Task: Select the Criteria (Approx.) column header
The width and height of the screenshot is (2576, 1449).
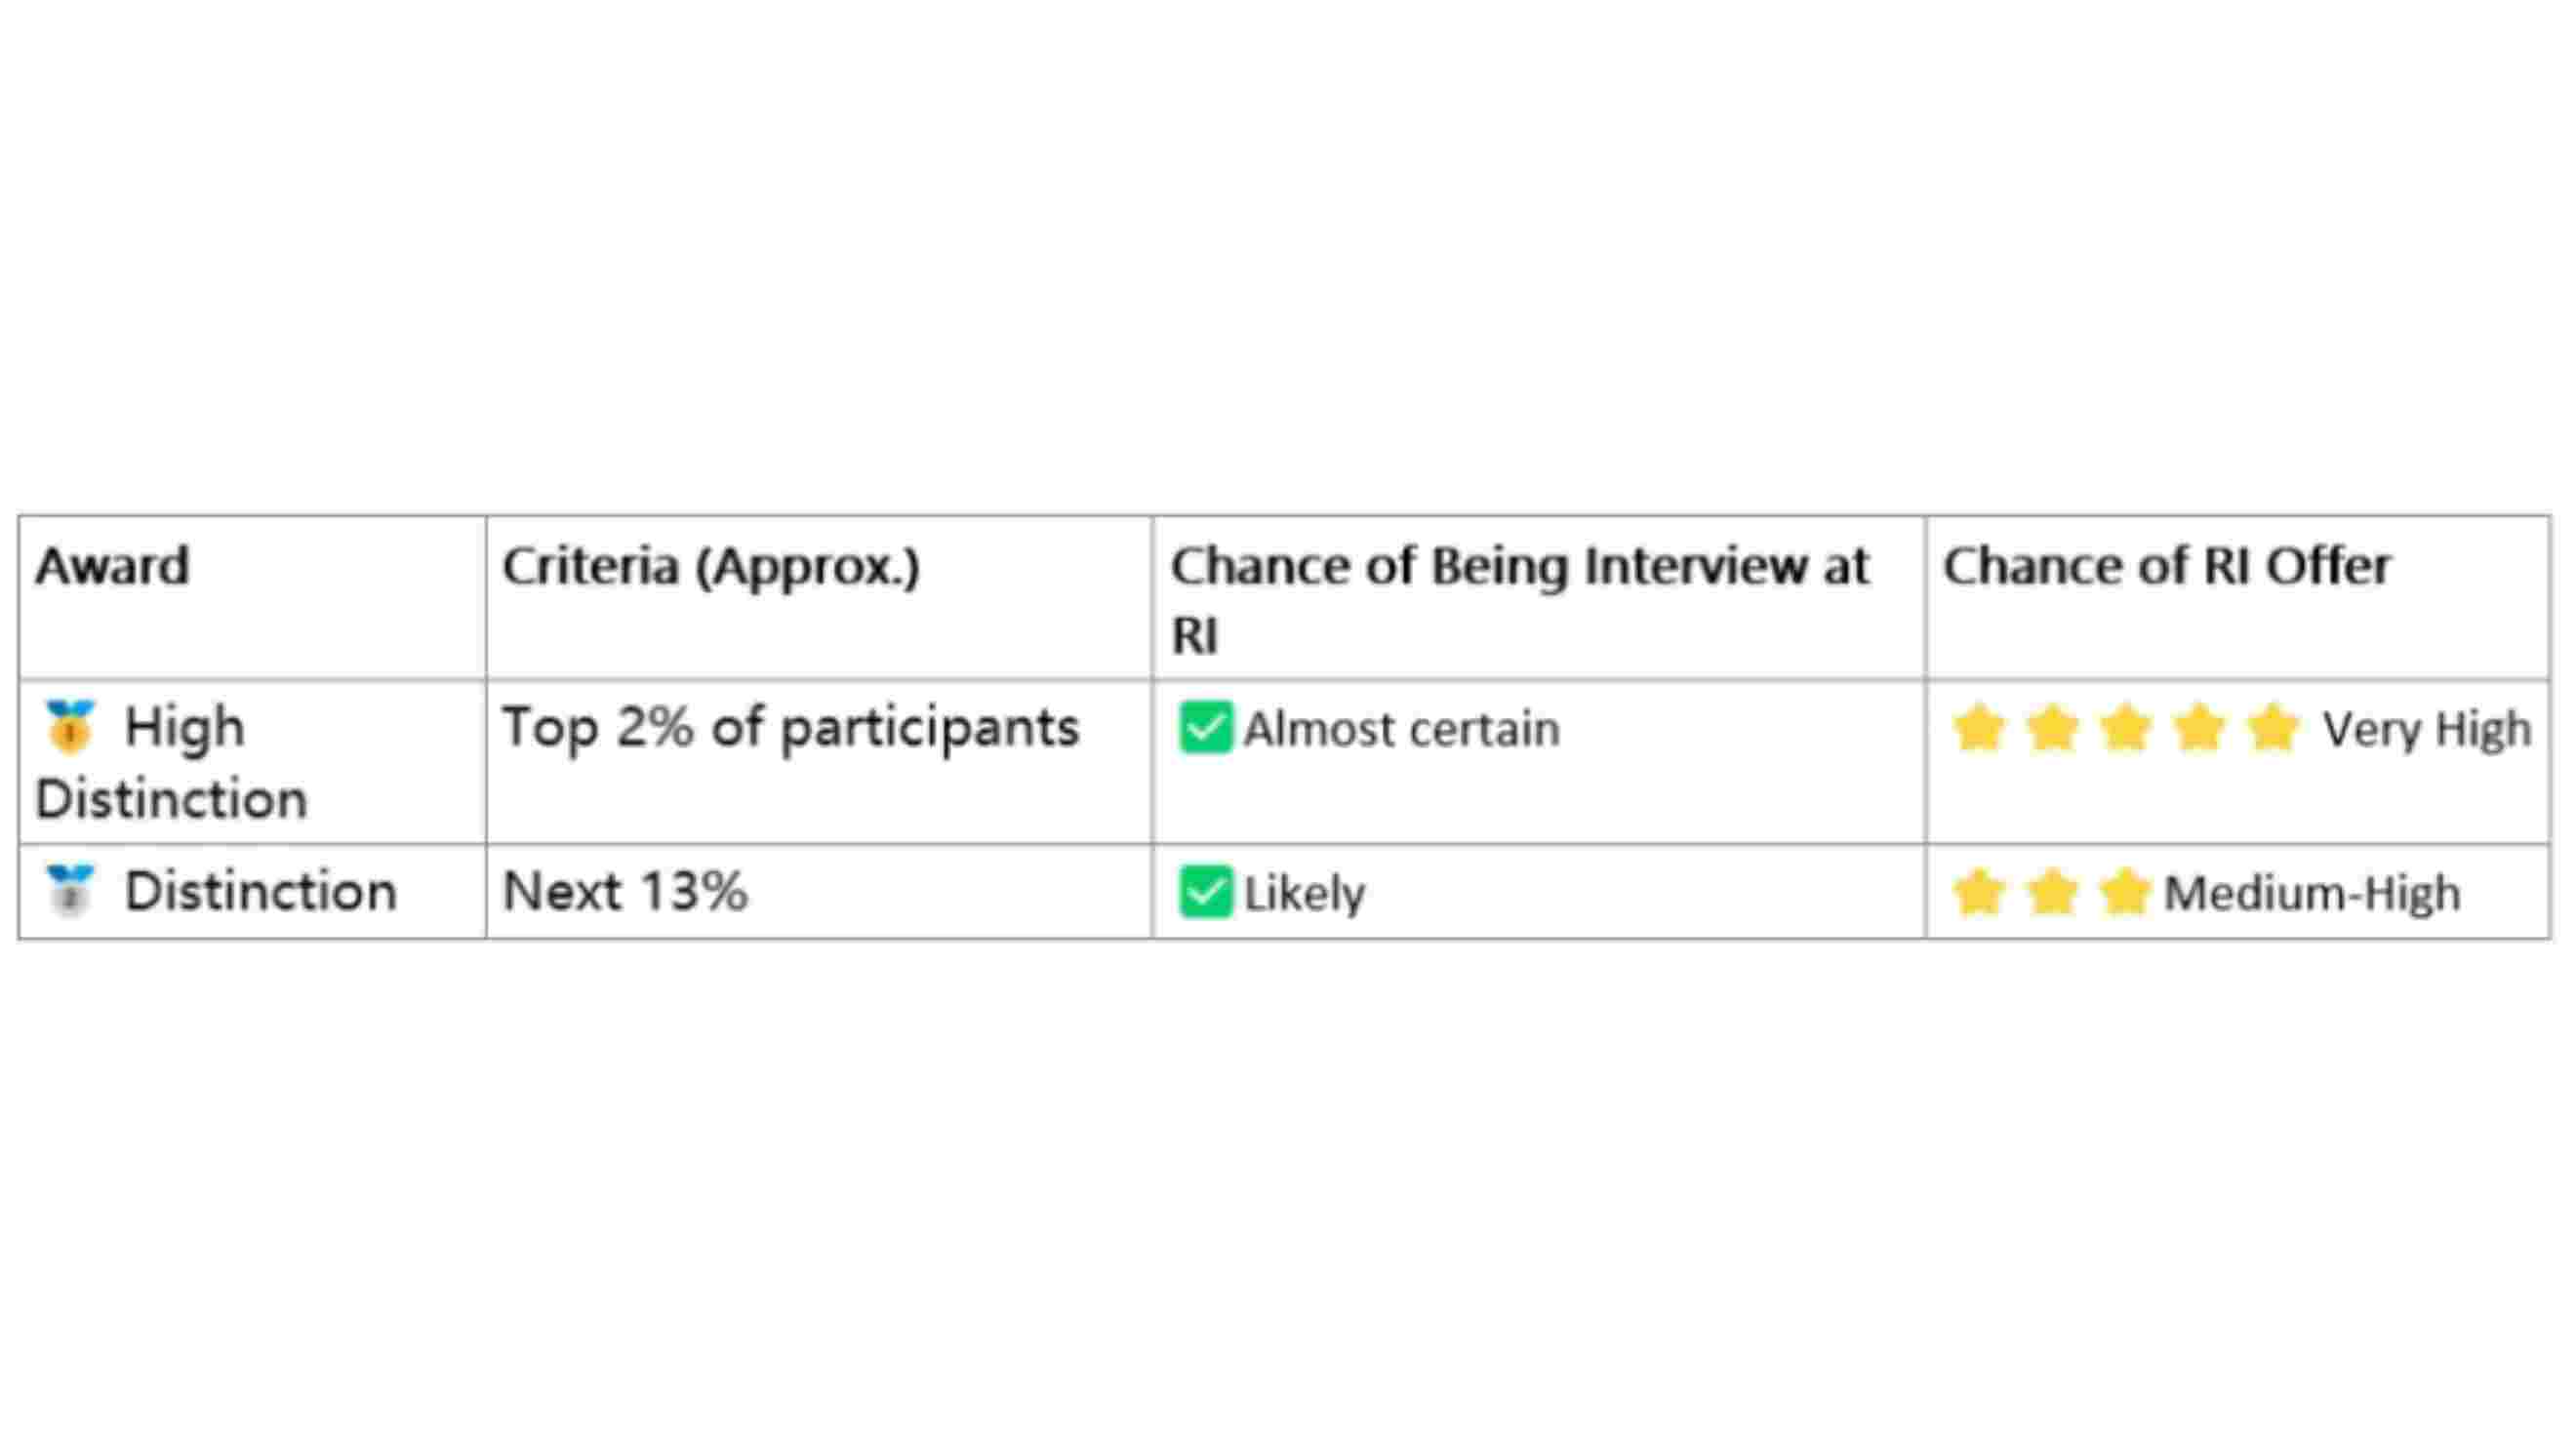Action: [711, 568]
